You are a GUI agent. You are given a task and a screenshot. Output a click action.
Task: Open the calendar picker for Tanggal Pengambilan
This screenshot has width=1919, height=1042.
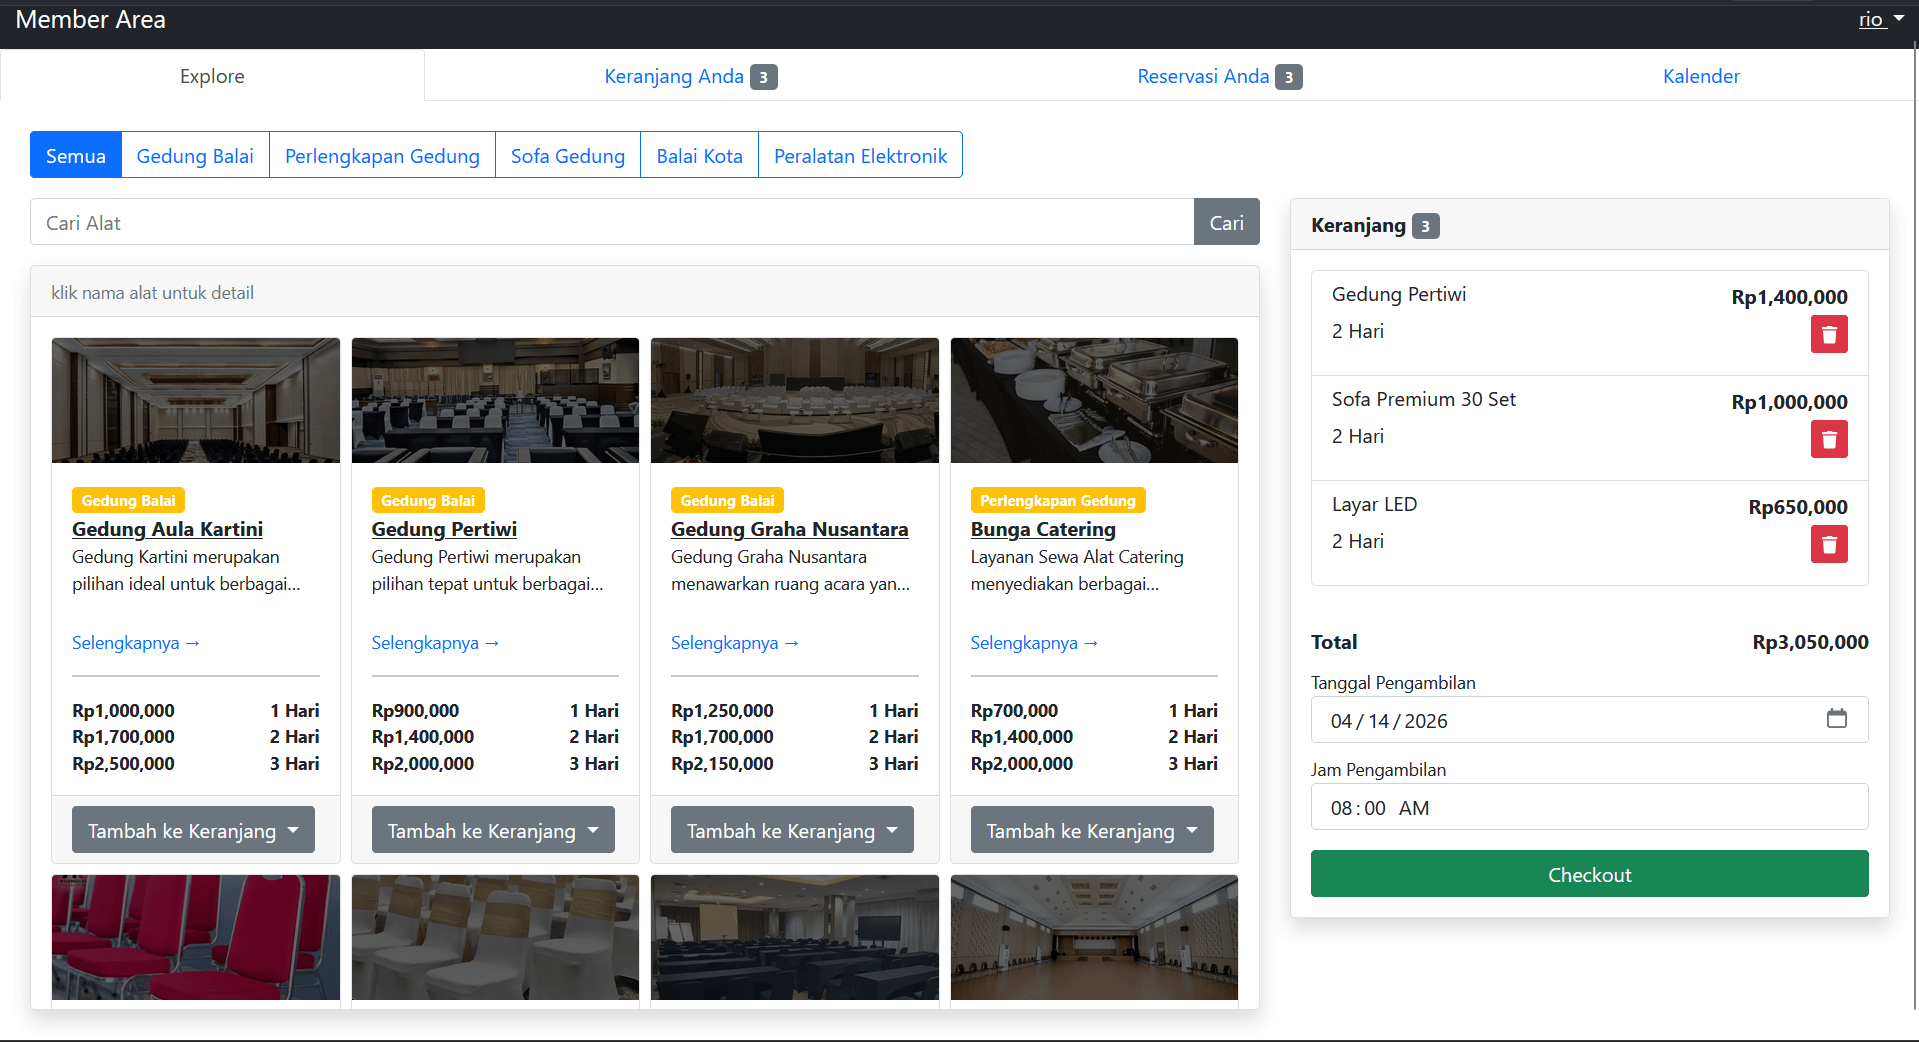pyautogui.click(x=1837, y=719)
